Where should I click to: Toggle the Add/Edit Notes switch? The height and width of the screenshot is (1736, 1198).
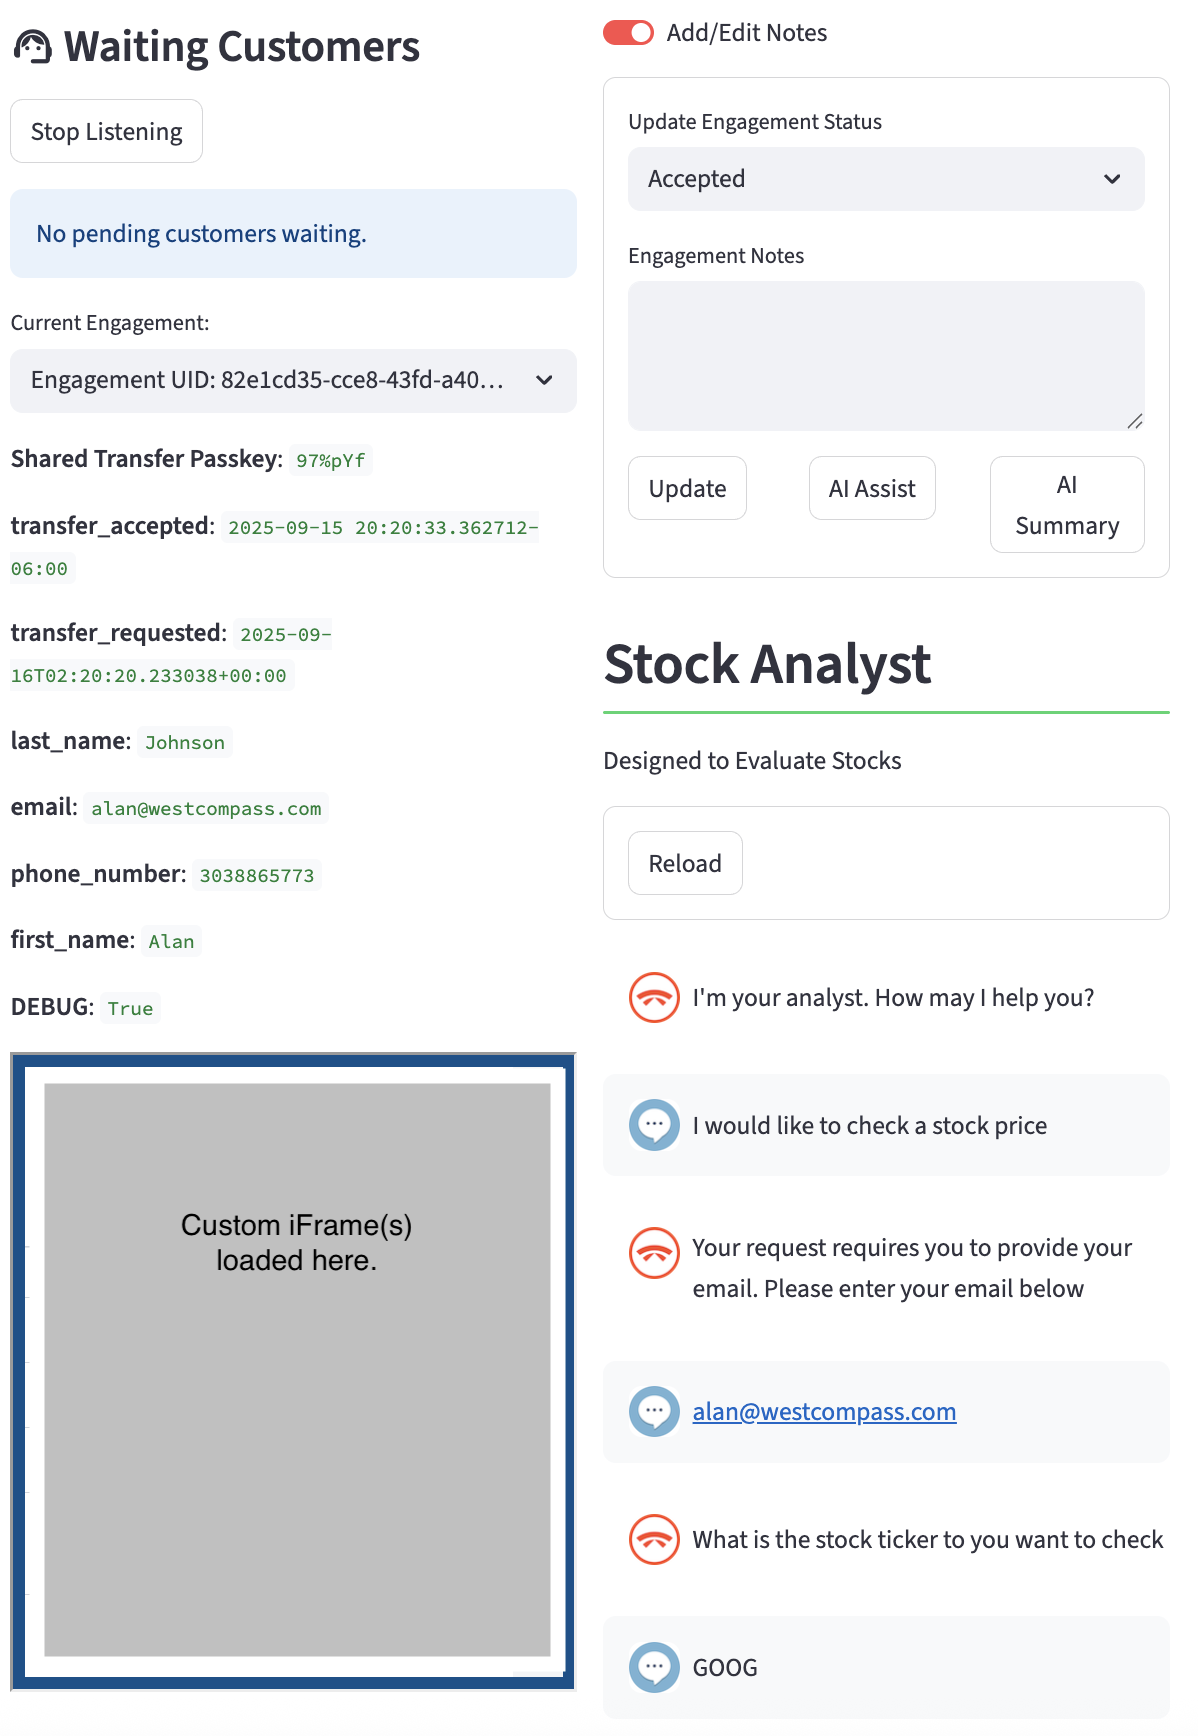coord(628,33)
